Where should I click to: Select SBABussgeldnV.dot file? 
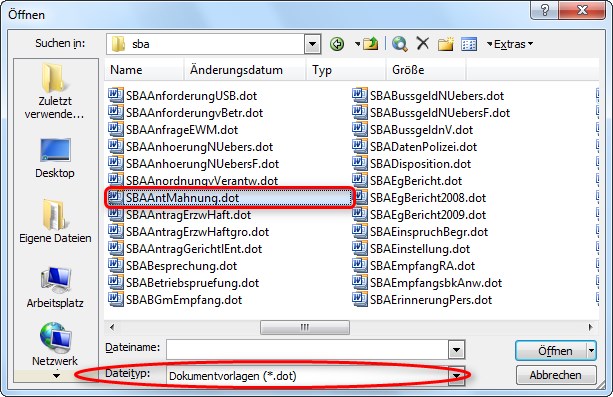(412, 129)
